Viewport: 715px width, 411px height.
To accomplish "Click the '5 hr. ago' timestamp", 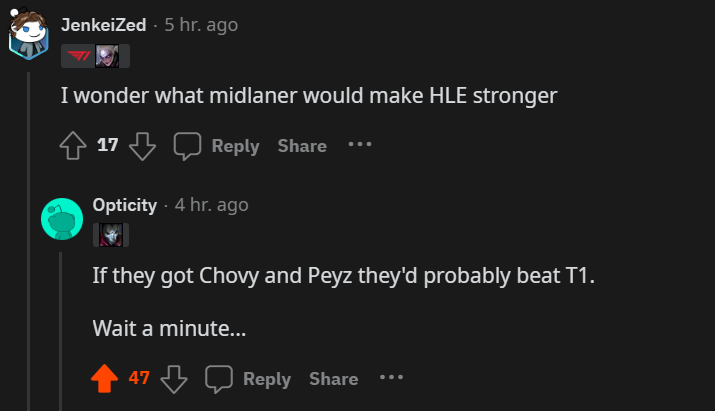I will click(x=201, y=24).
